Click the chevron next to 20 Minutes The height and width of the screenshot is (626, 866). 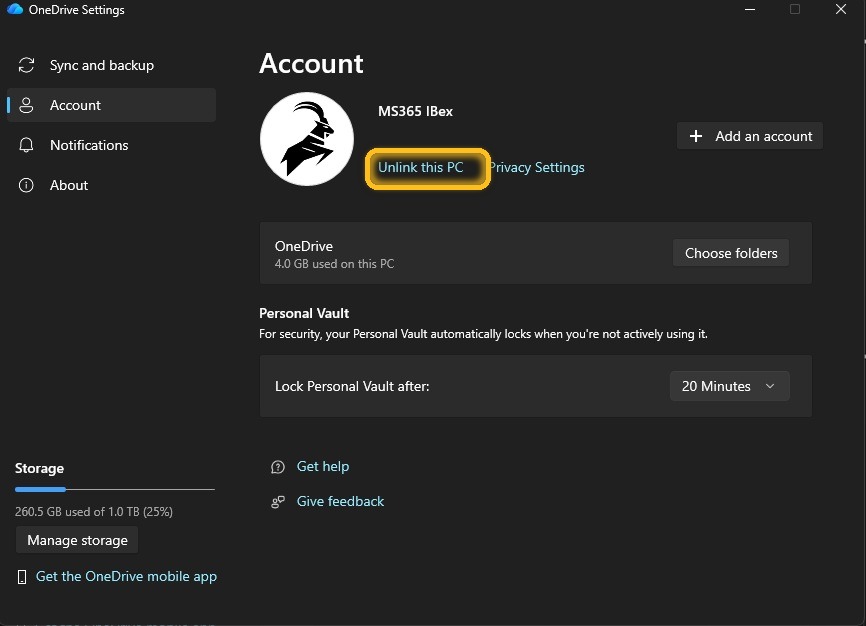(770, 386)
